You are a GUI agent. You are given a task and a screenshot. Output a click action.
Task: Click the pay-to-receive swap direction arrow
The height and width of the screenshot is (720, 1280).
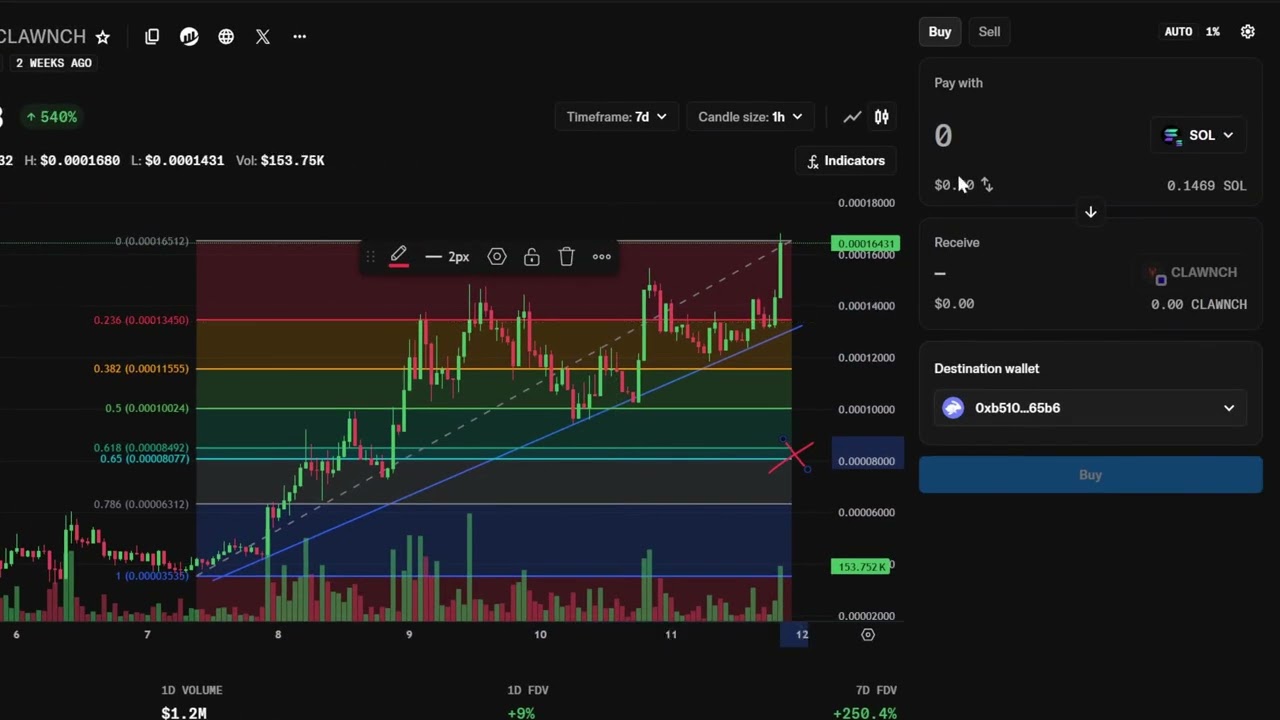click(x=1091, y=212)
